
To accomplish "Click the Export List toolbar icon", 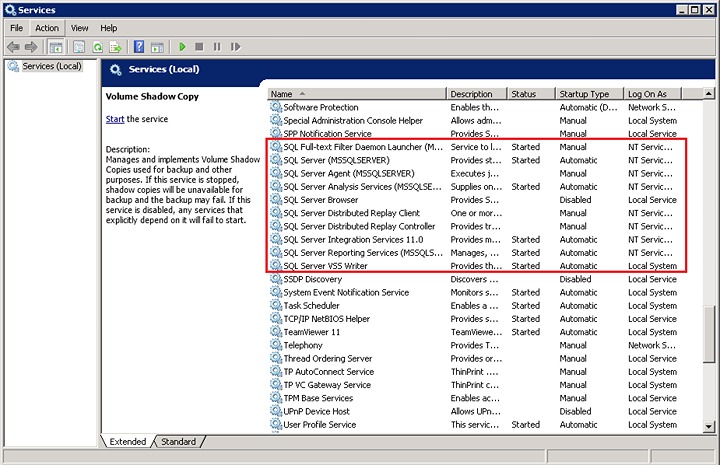I will tap(115, 47).
